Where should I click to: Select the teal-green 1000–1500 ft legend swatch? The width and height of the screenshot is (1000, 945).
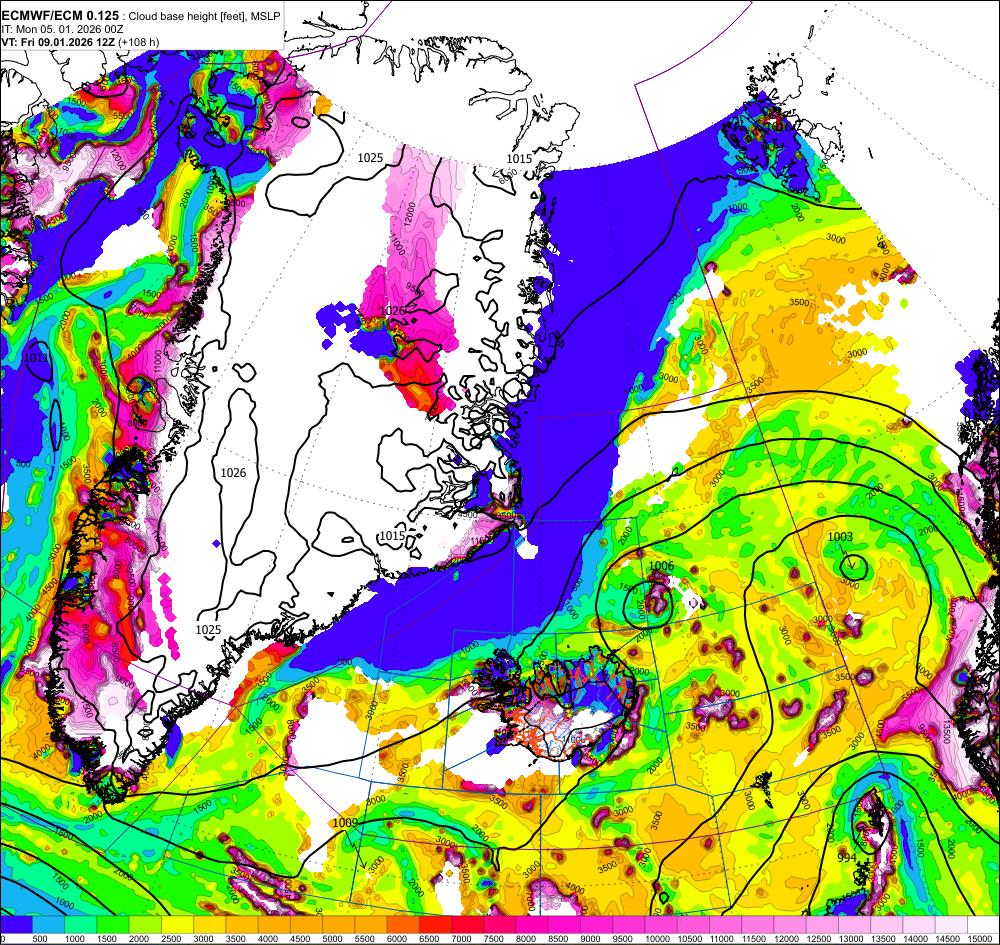click(81, 925)
